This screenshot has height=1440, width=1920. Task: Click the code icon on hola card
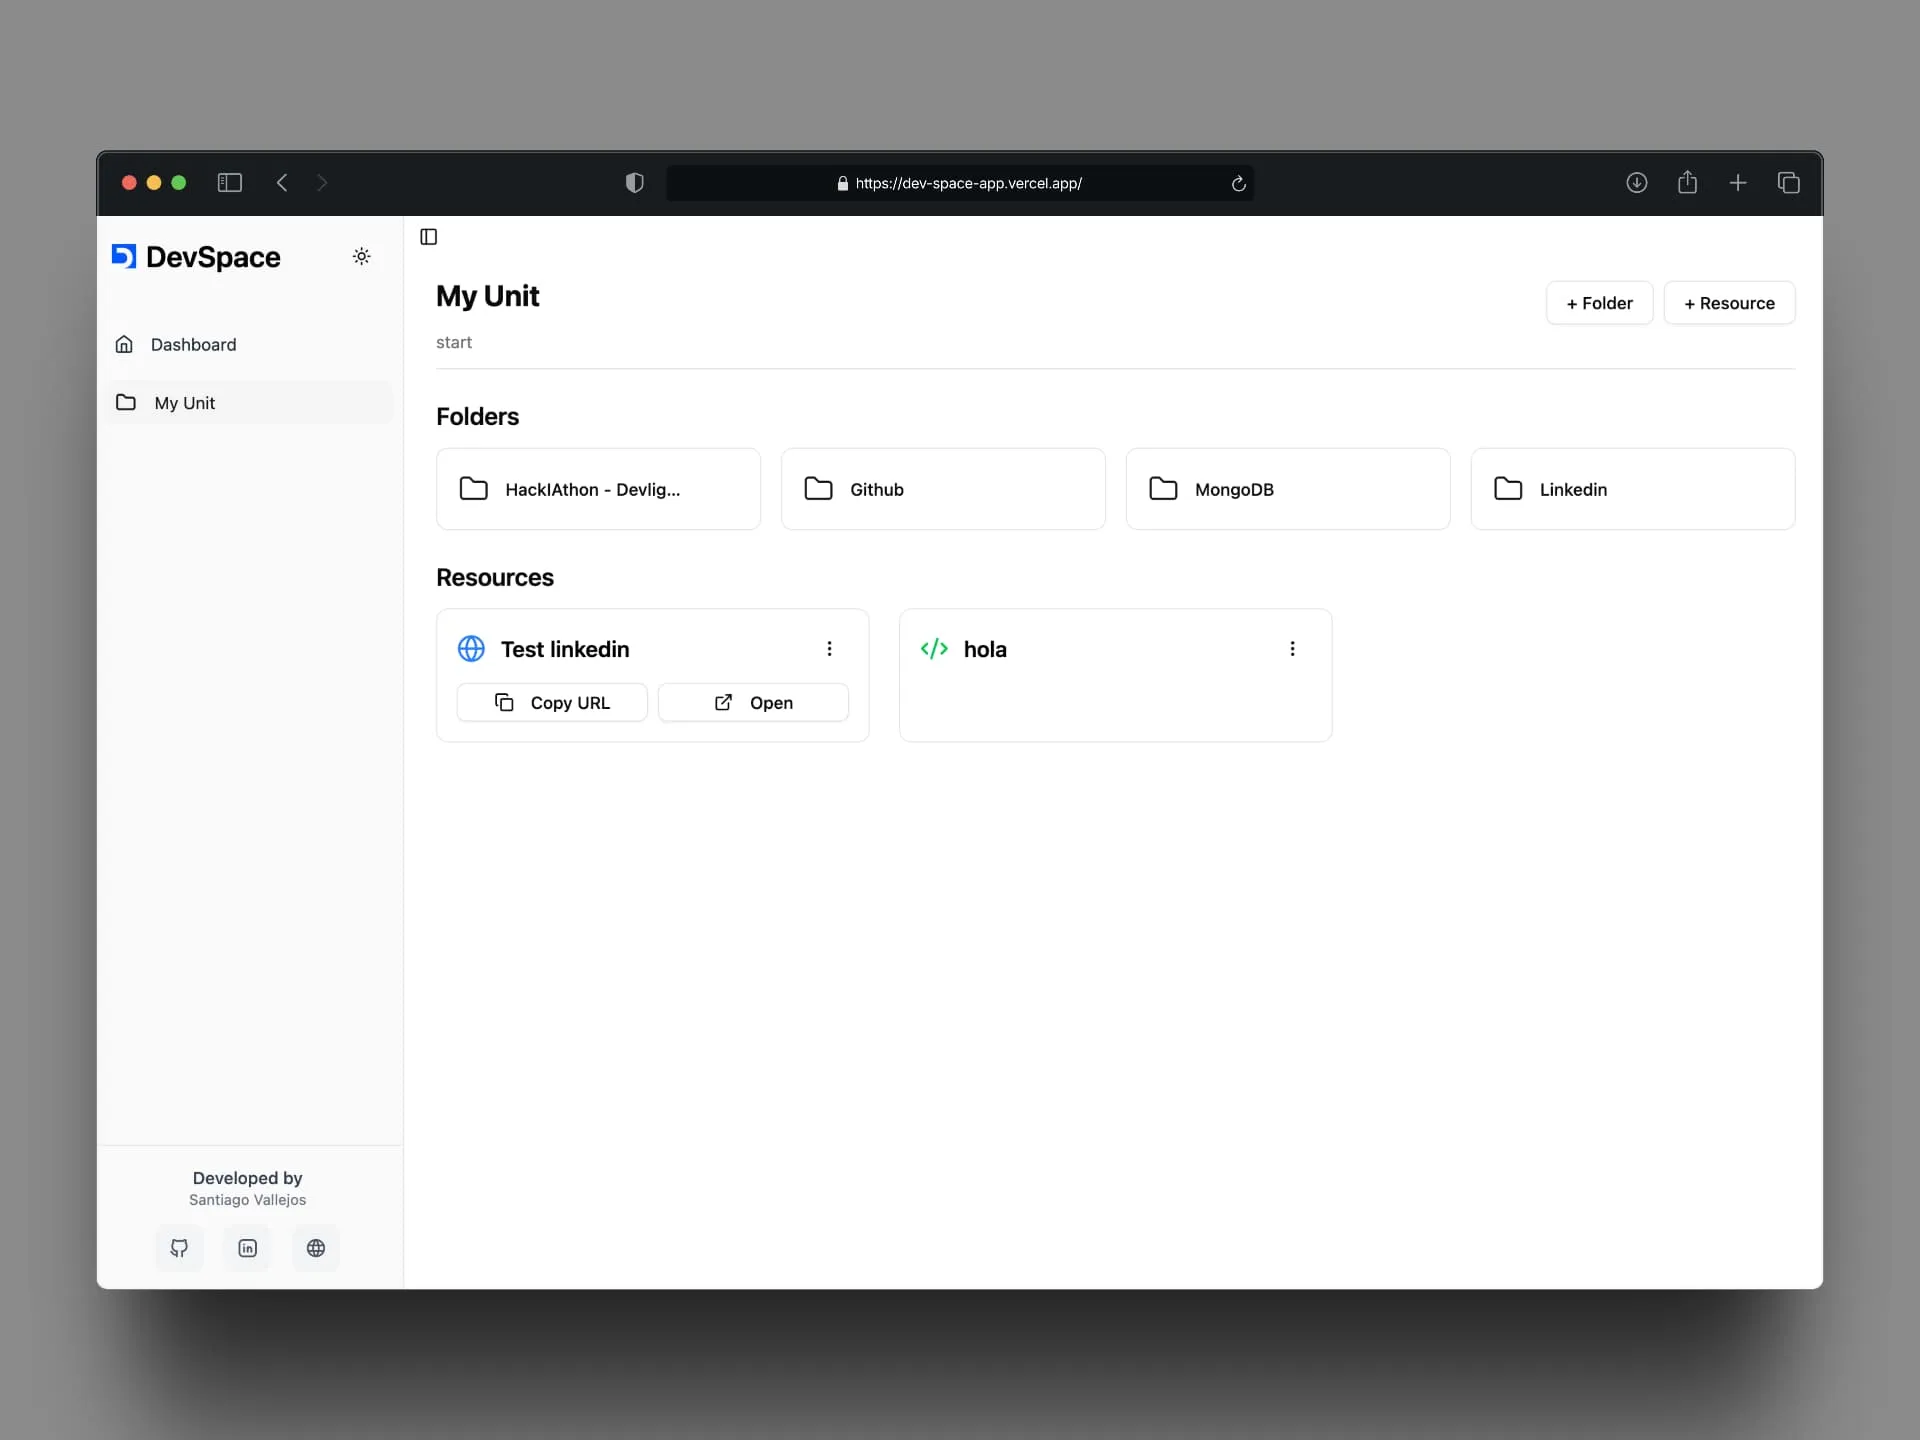pyautogui.click(x=934, y=649)
